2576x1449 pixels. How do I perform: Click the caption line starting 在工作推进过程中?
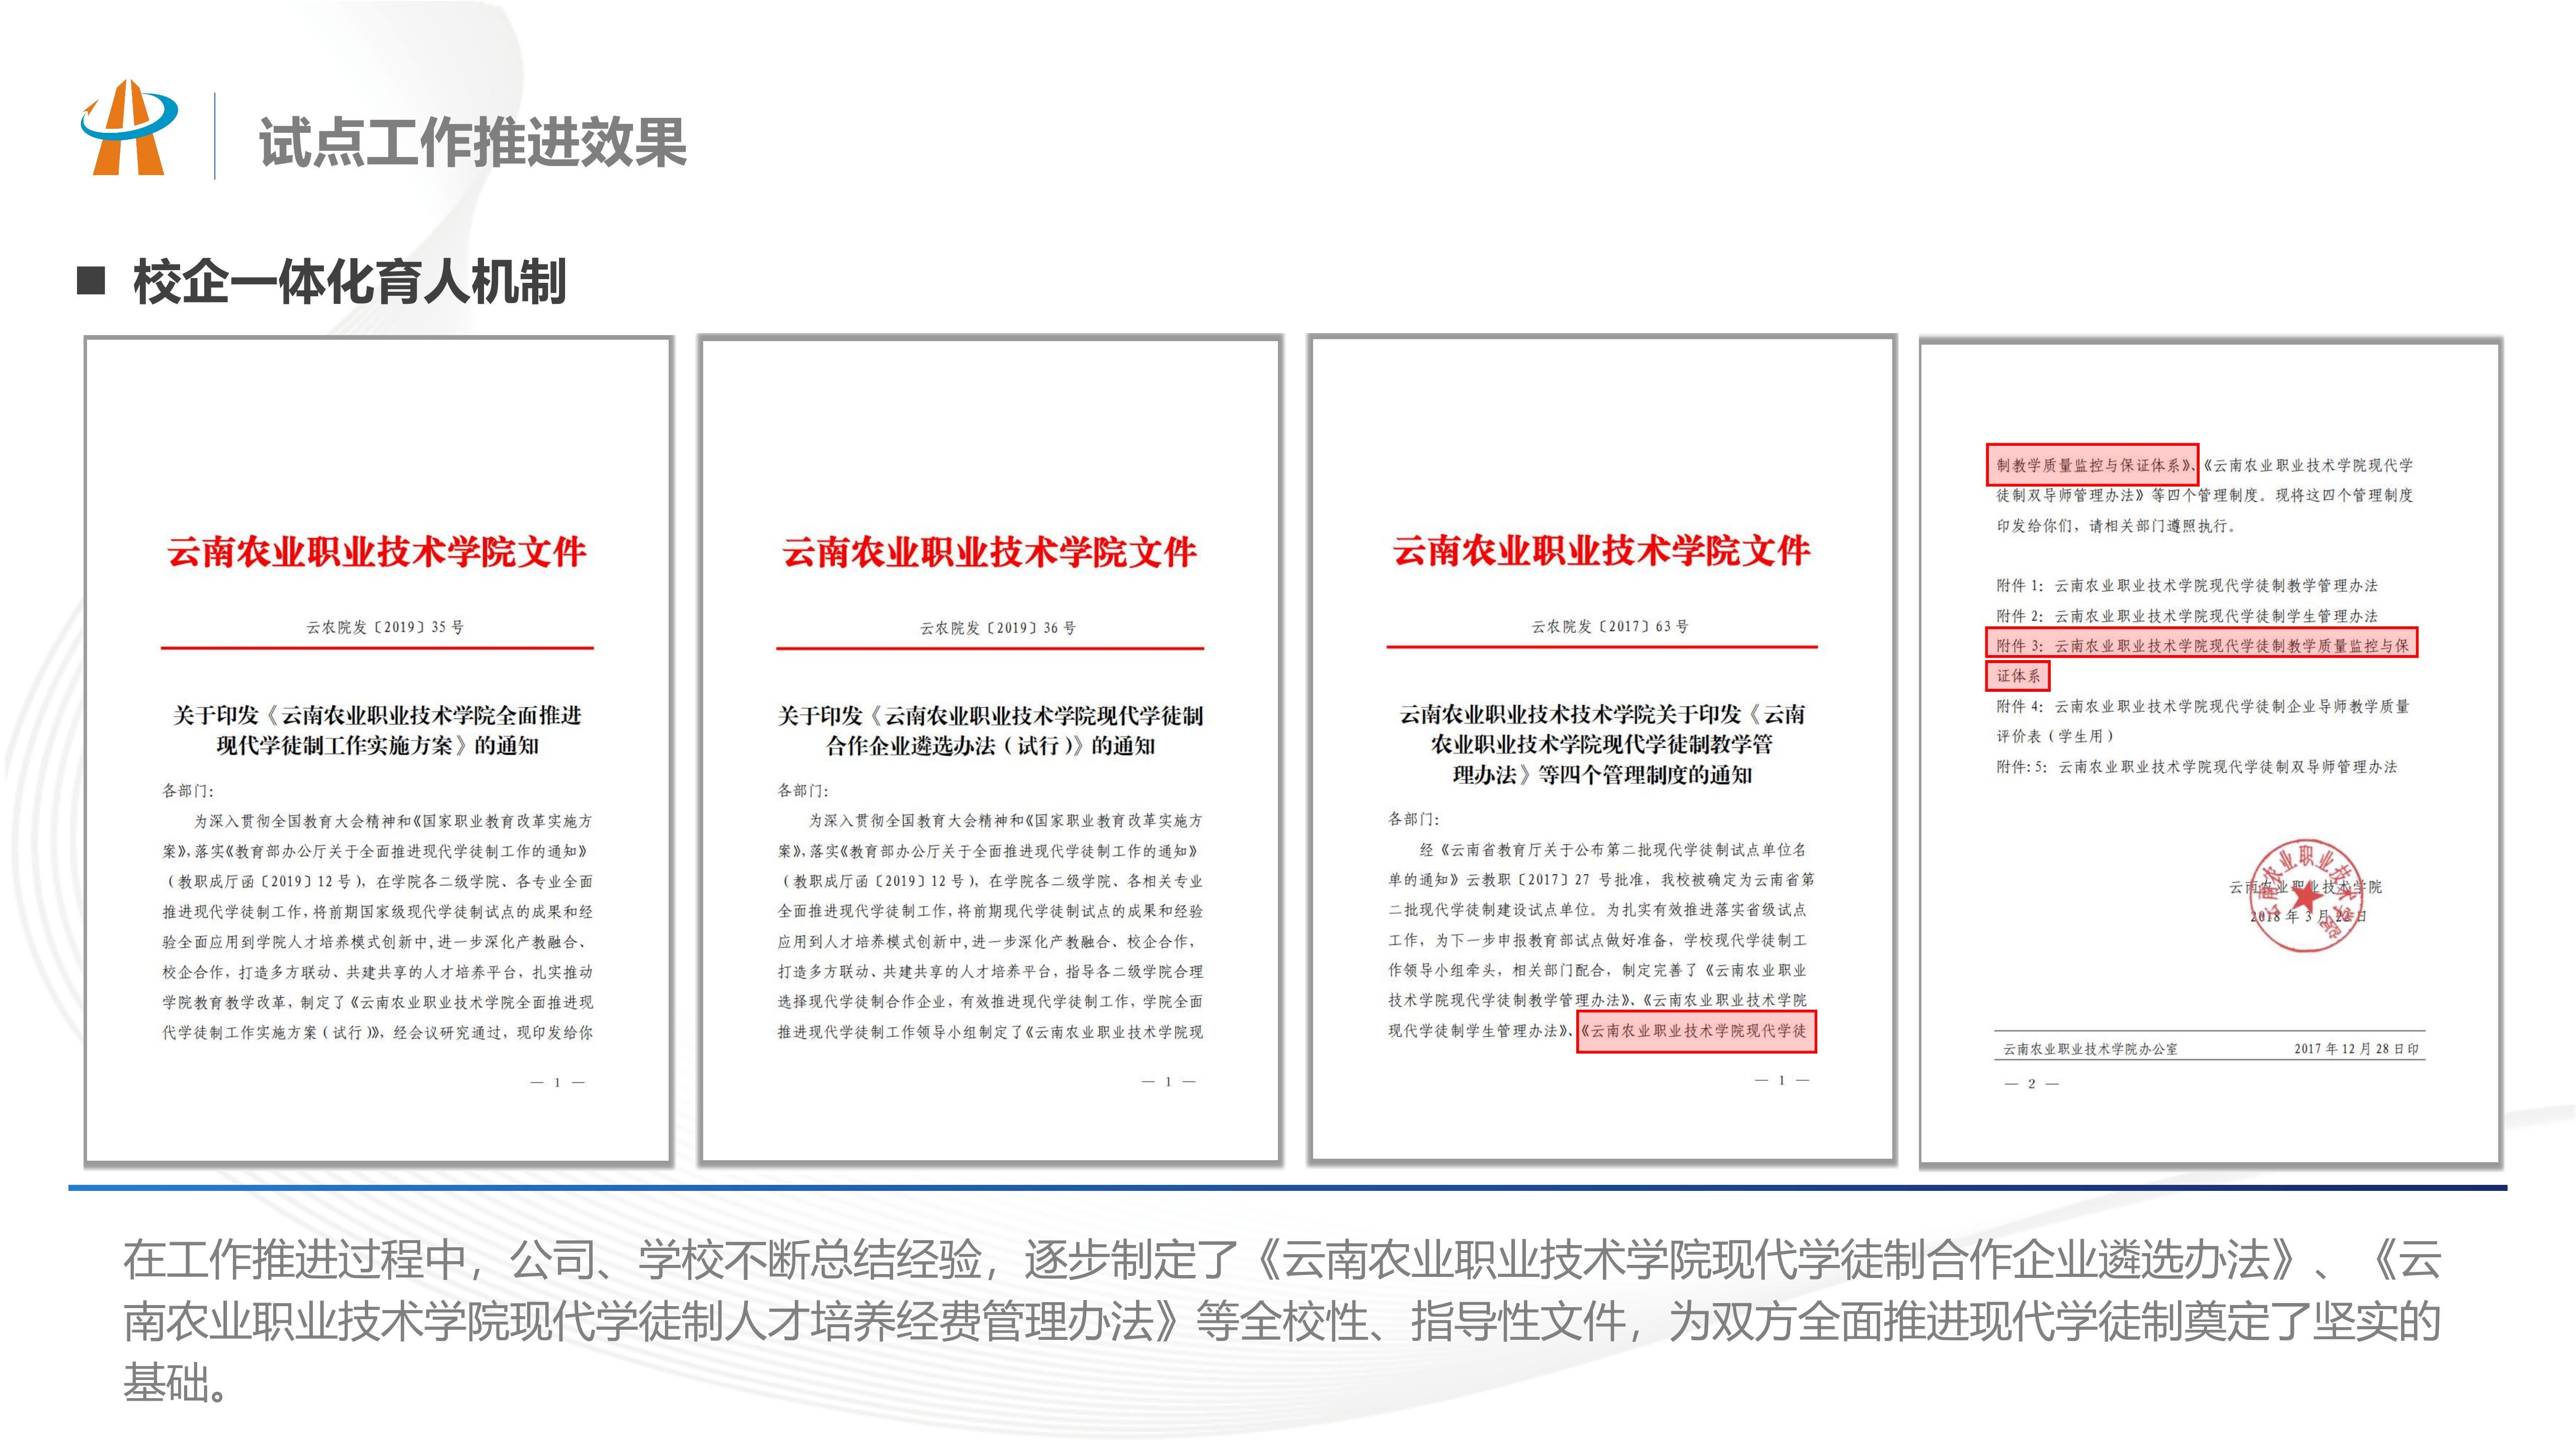pyautogui.click(x=1282, y=1259)
